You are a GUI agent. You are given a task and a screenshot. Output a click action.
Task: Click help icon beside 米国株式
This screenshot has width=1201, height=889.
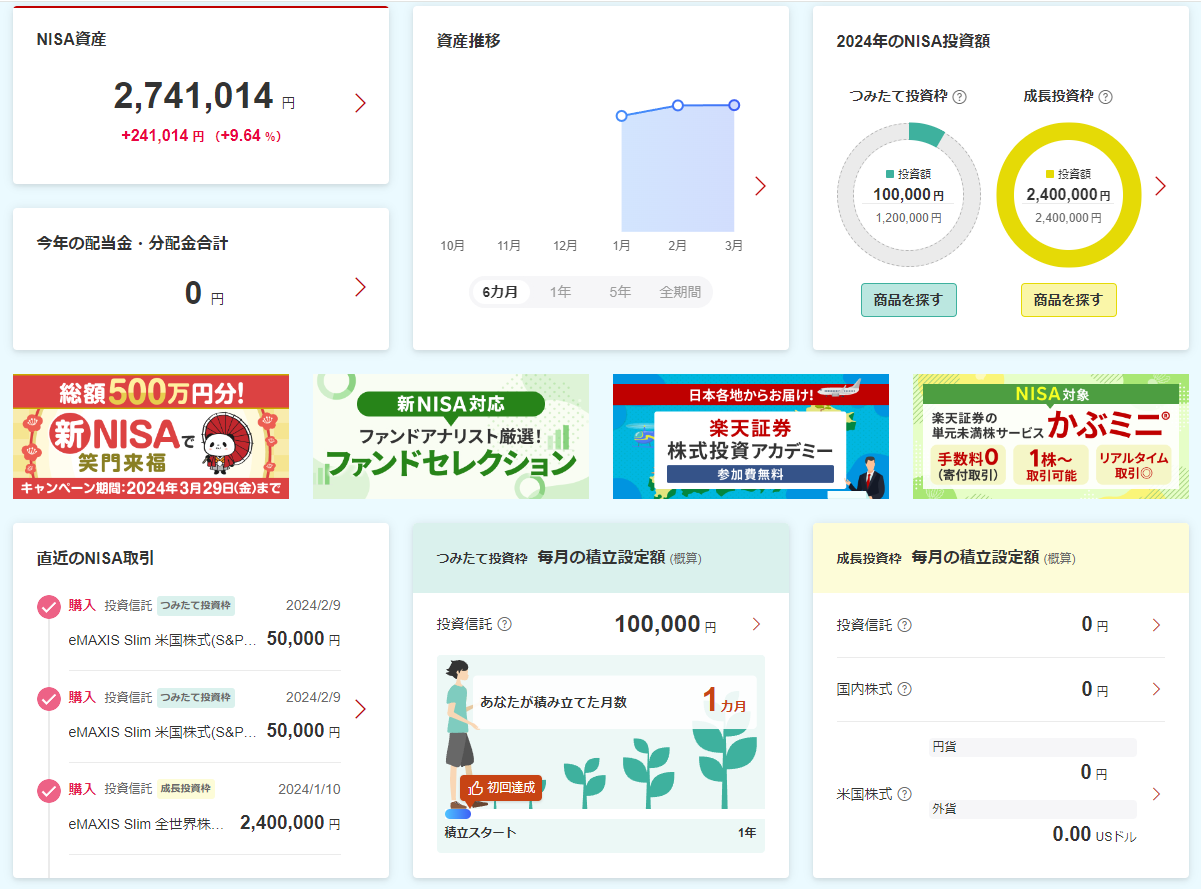[x=905, y=794]
